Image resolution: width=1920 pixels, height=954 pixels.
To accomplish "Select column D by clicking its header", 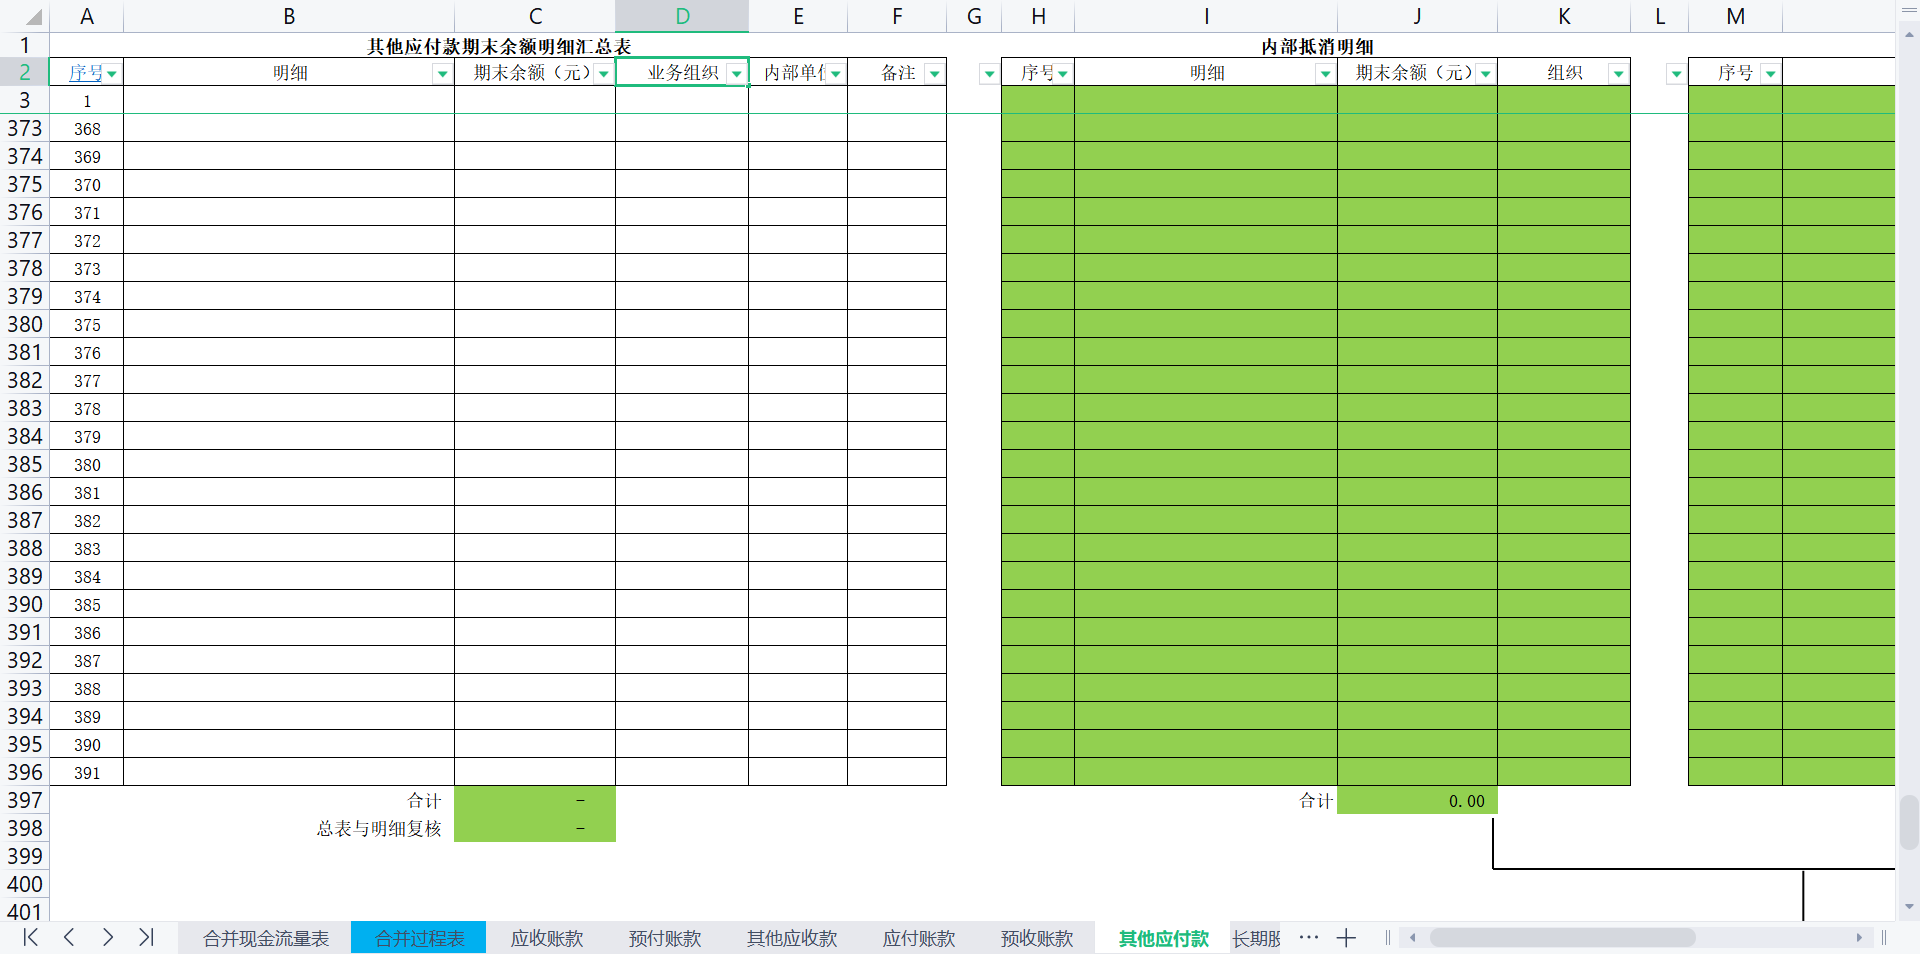I will tap(681, 16).
